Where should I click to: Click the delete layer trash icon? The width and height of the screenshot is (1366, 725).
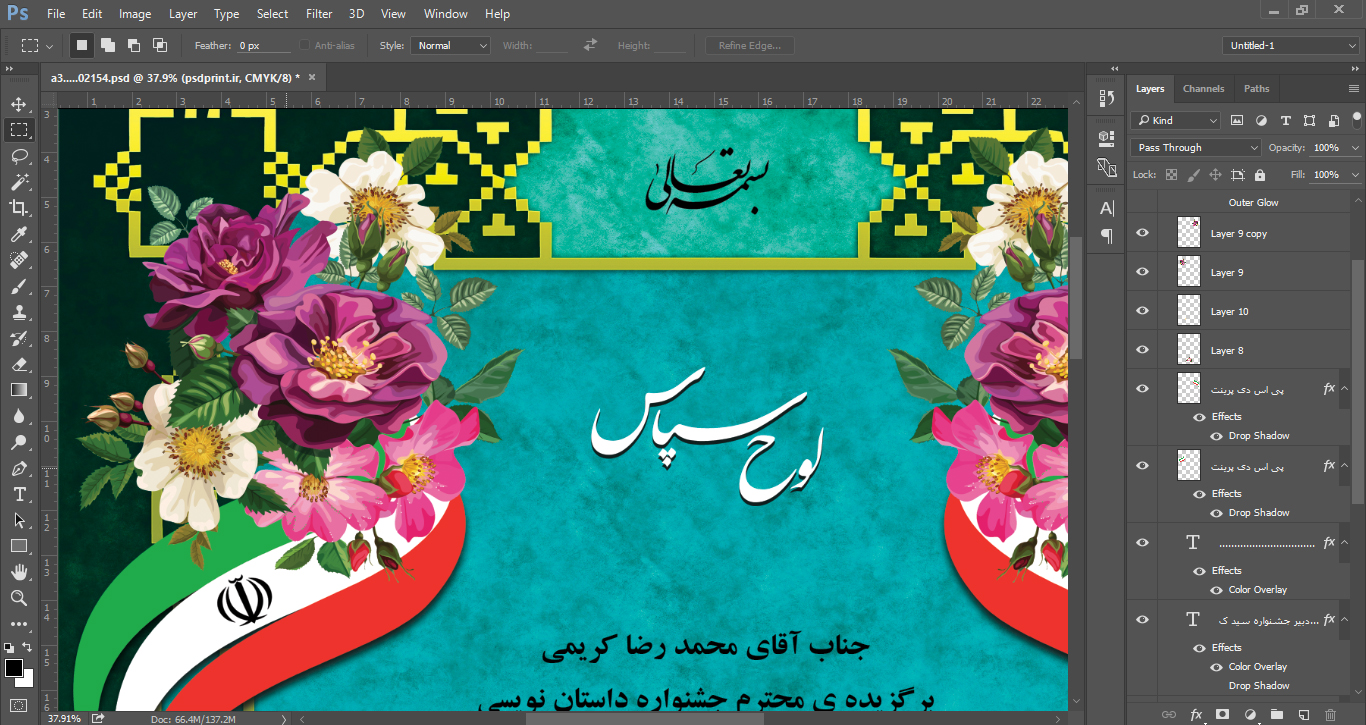point(1330,715)
